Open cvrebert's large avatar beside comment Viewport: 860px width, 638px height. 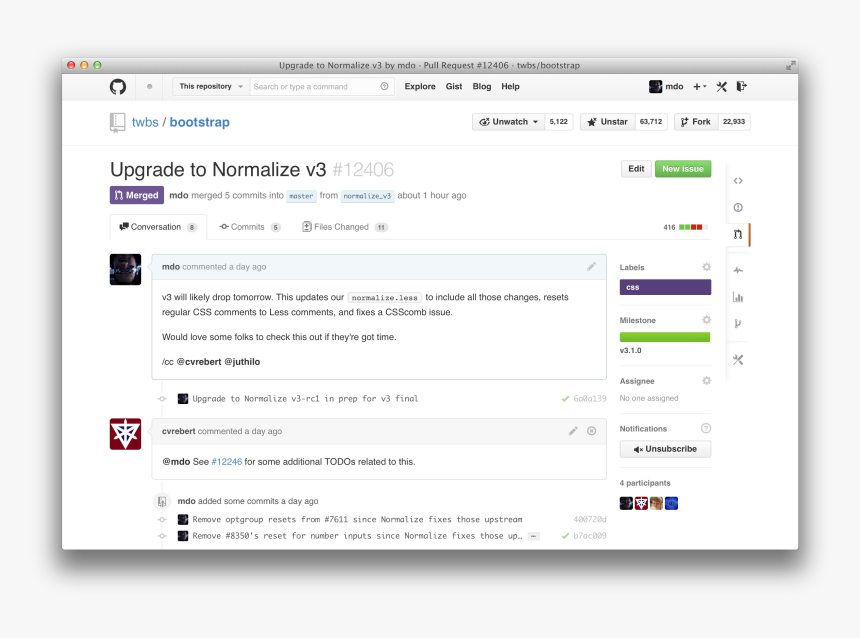coord(125,434)
